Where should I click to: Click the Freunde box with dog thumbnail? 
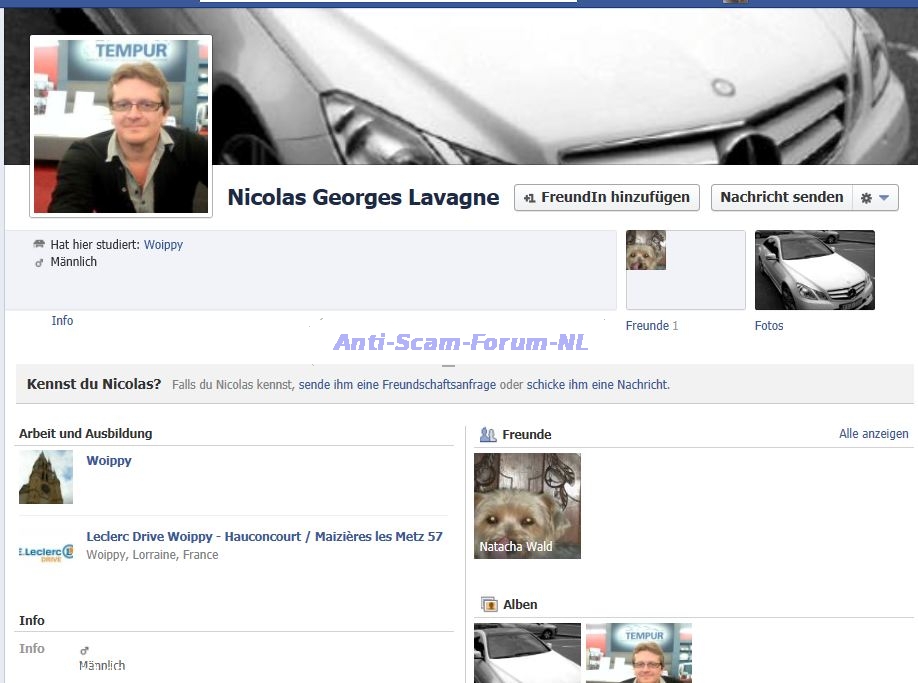point(685,270)
